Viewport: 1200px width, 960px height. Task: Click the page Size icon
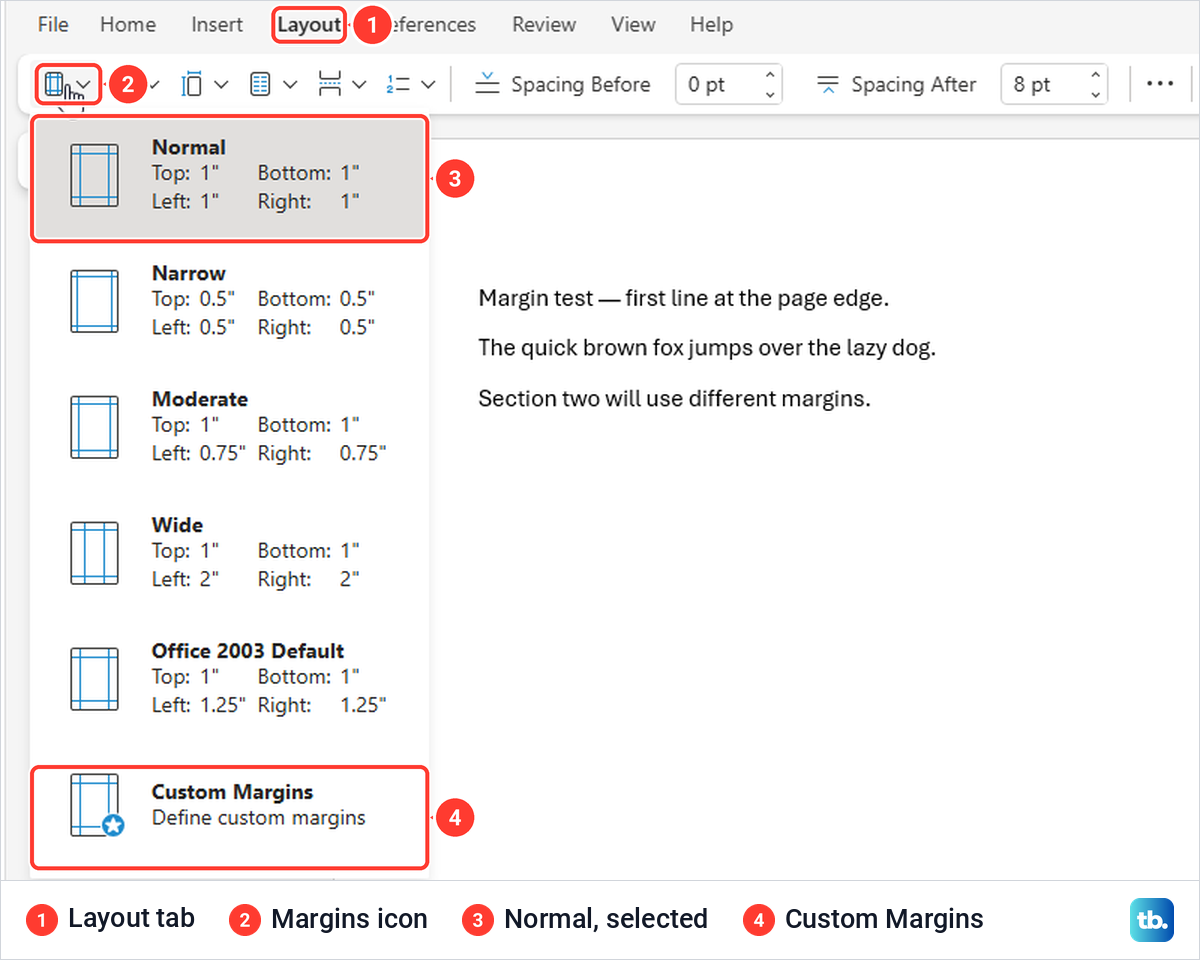tap(191, 85)
